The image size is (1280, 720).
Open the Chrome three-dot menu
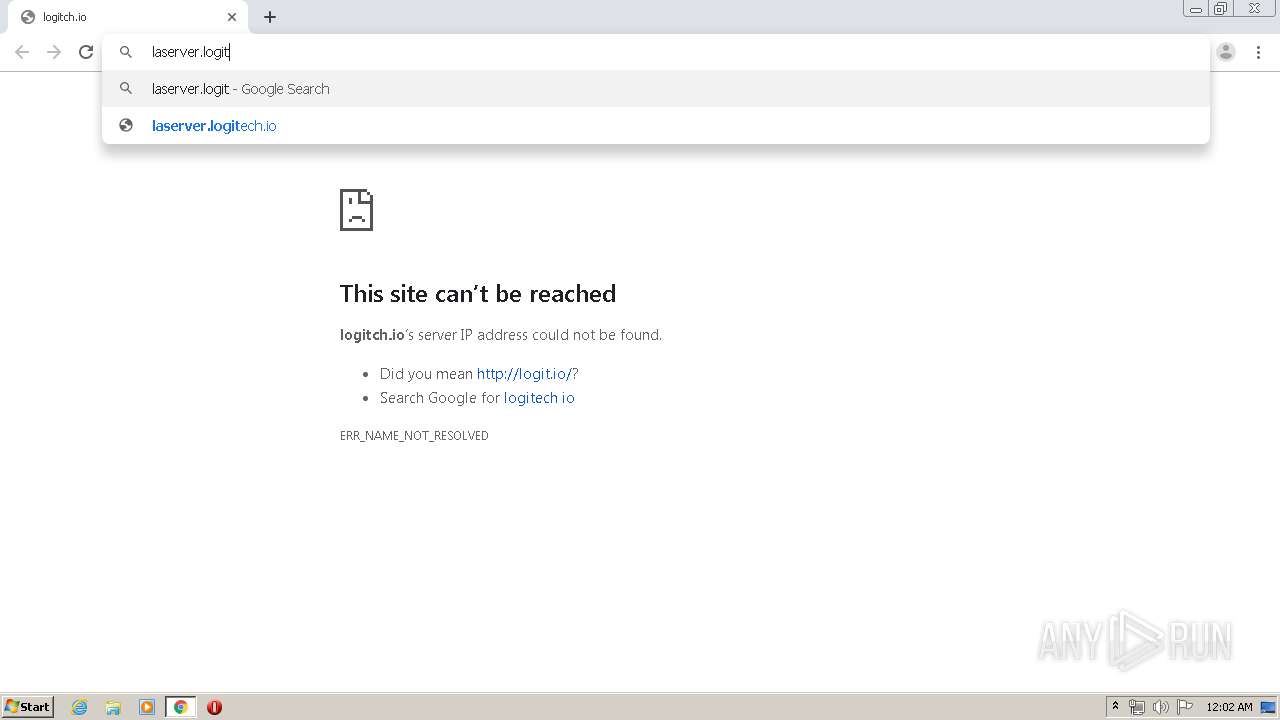pyautogui.click(x=1258, y=52)
